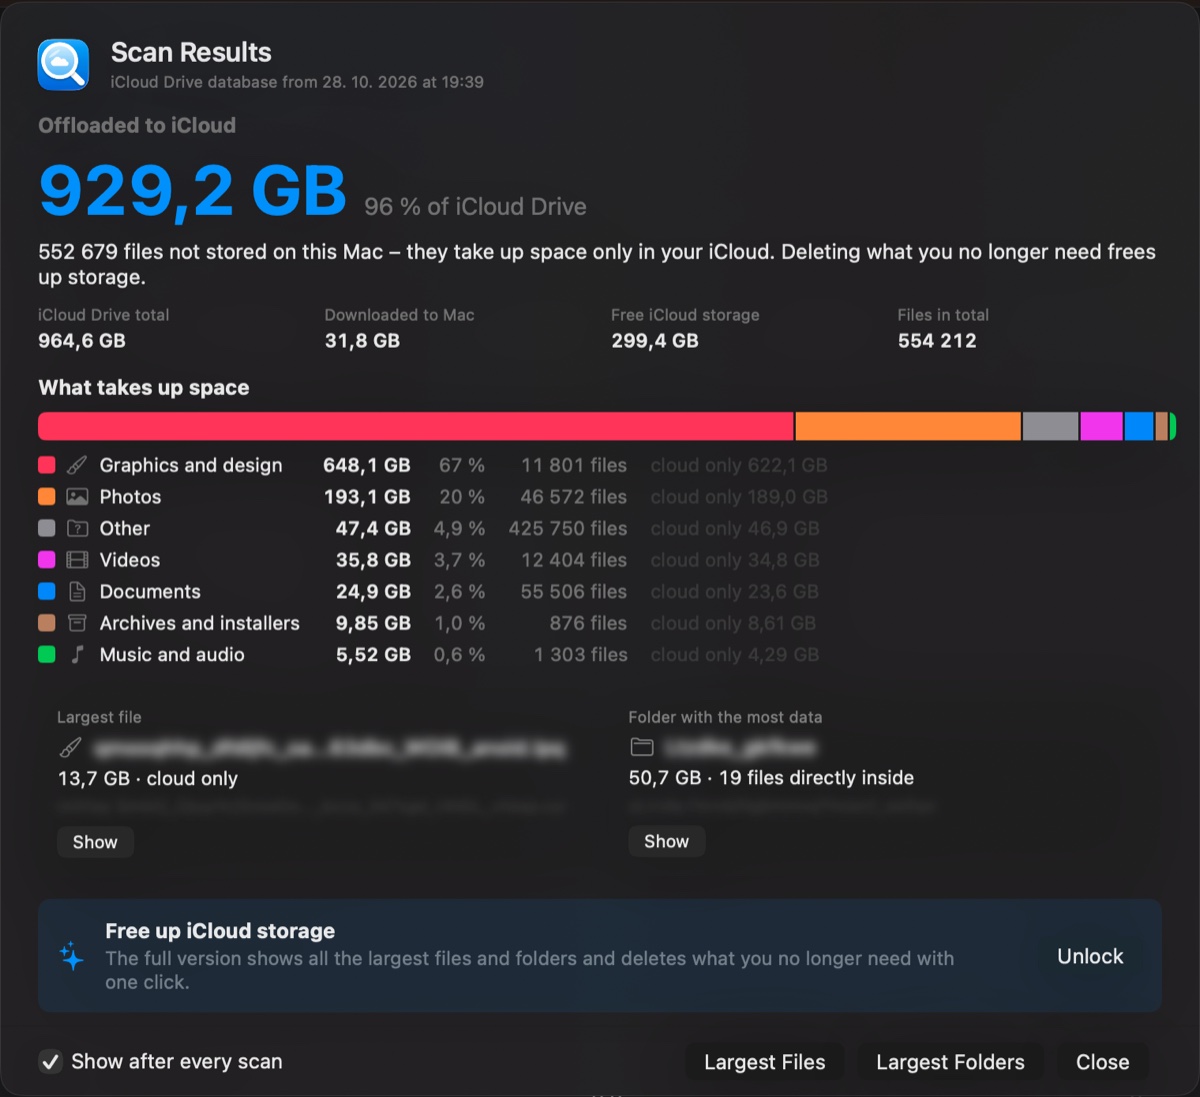The height and width of the screenshot is (1097, 1200).
Task: Unlock the full version
Action: click(x=1090, y=956)
